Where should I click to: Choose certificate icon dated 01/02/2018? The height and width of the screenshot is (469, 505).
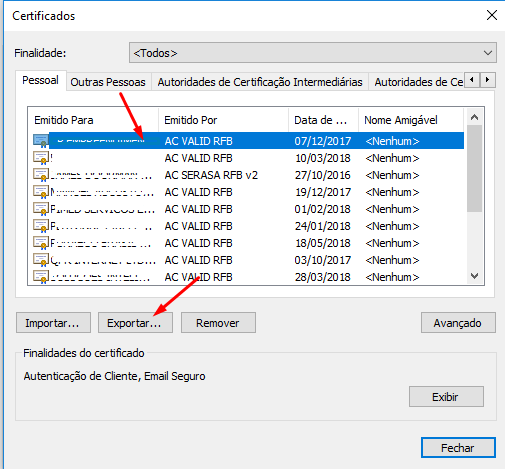41,209
